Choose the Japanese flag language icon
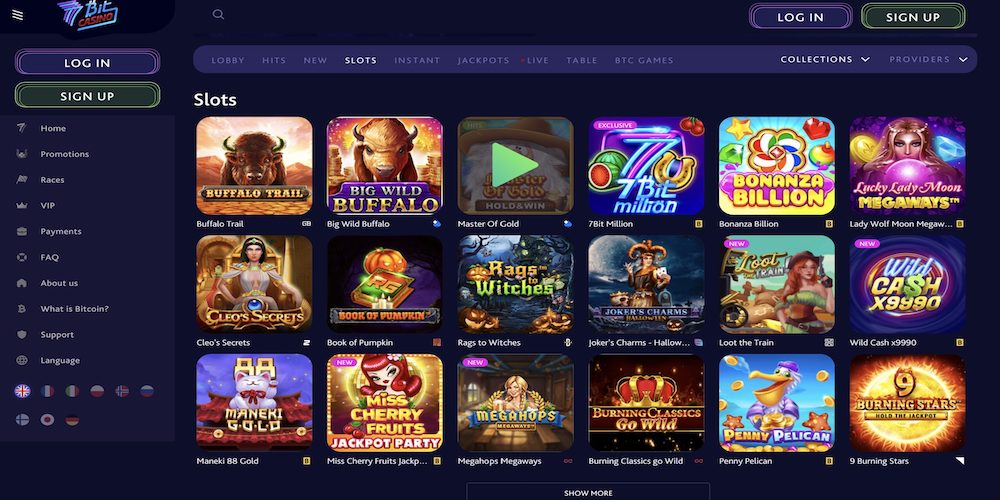Image resolution: width=1000 pixels, height=500 pixels. pos(47,420)
